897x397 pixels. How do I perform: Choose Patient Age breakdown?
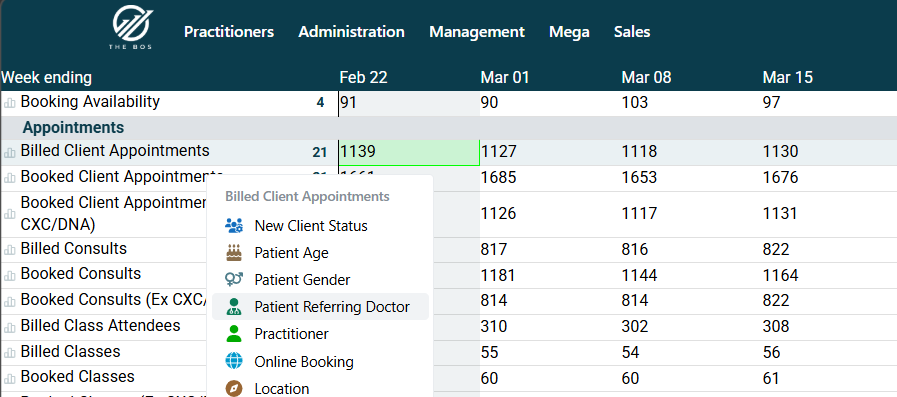320,253
